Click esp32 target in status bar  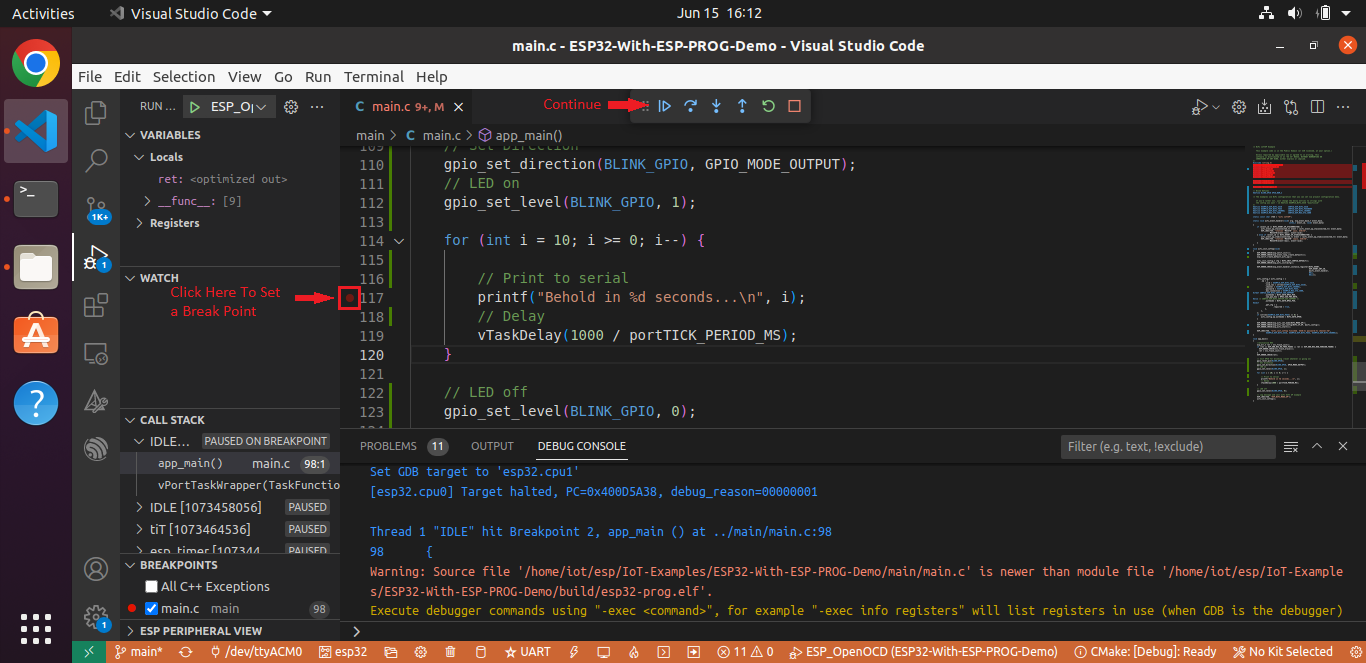click(343, 652)
